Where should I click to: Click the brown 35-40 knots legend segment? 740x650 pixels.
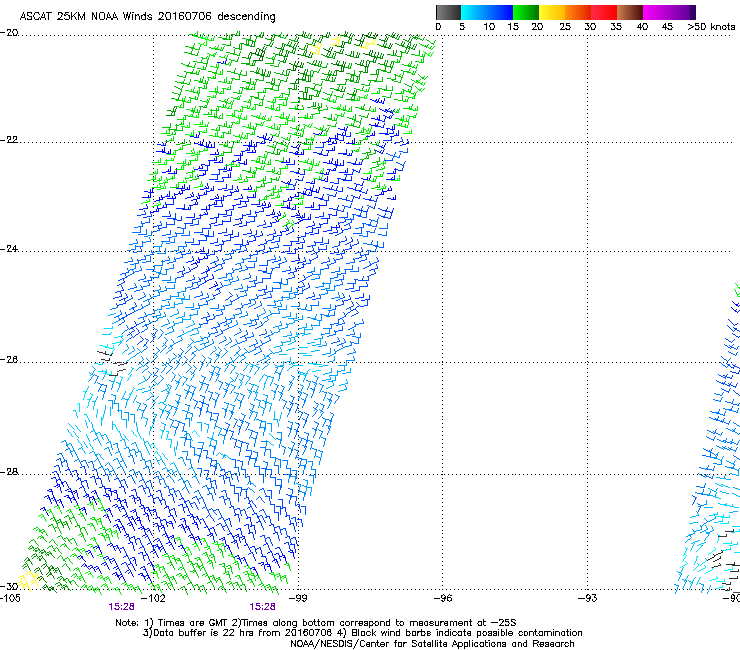630,12
